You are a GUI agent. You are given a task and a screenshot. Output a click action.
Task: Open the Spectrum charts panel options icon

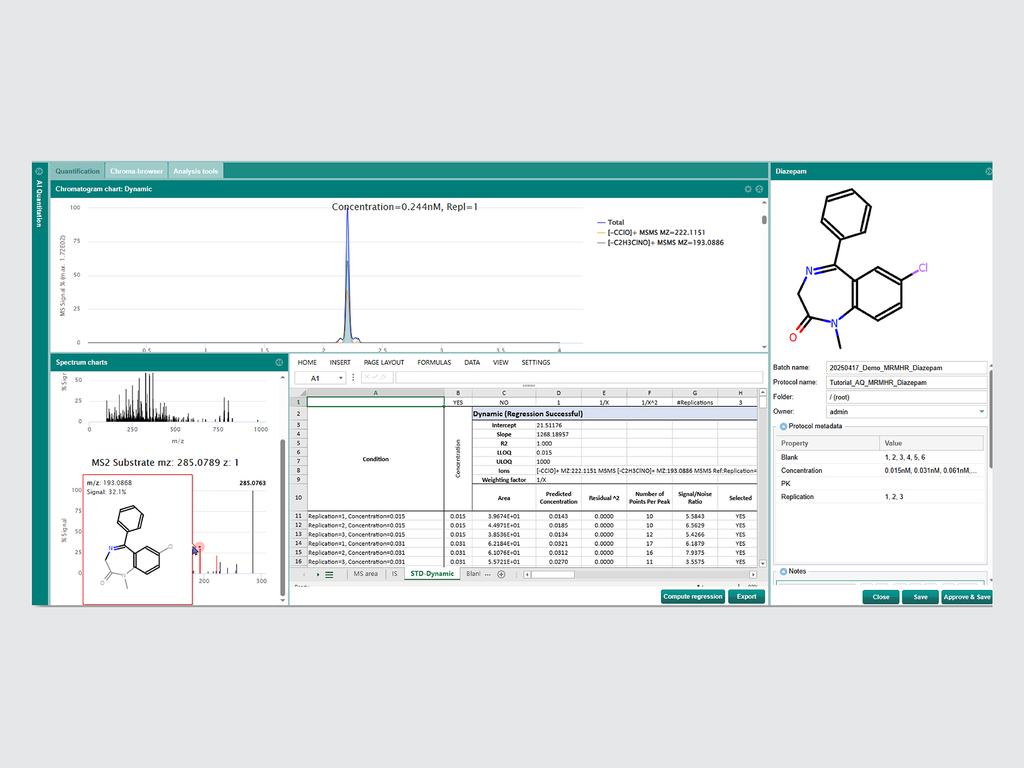[x=279, y=363]
